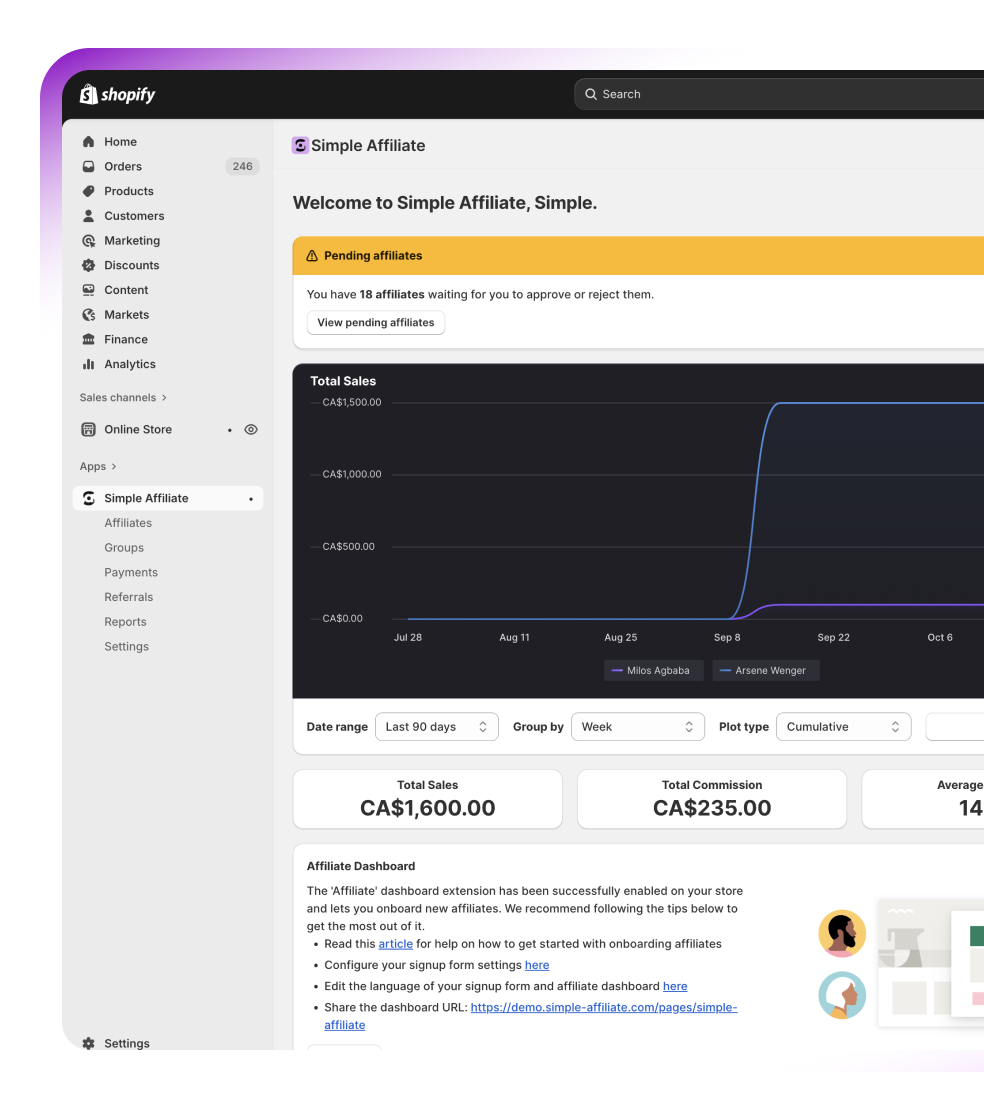Screen dimensions: 984x1120
Task: Open Finance via the bank icon
Action: [89, 340]
